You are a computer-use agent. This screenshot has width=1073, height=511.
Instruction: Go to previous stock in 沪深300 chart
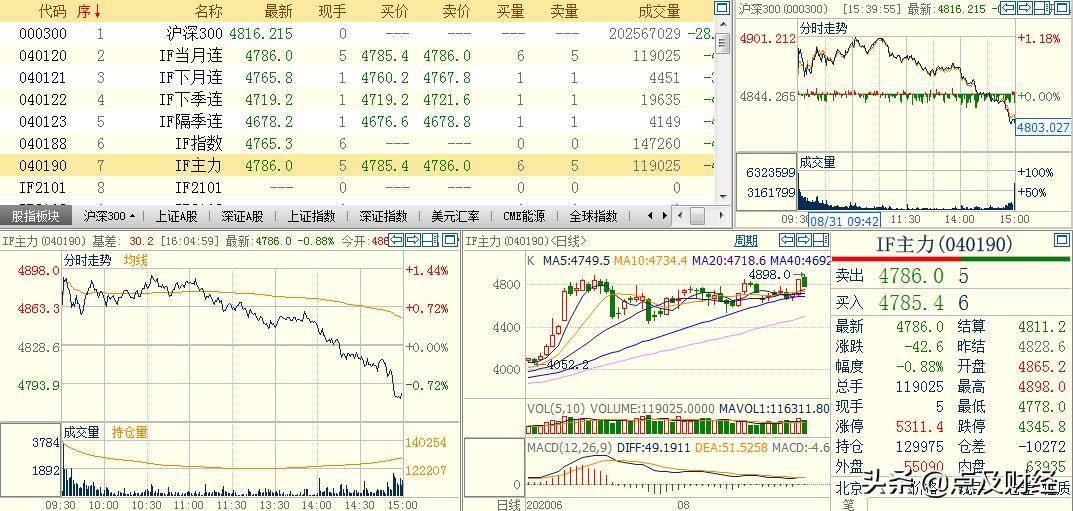[x=1009, y=8]
